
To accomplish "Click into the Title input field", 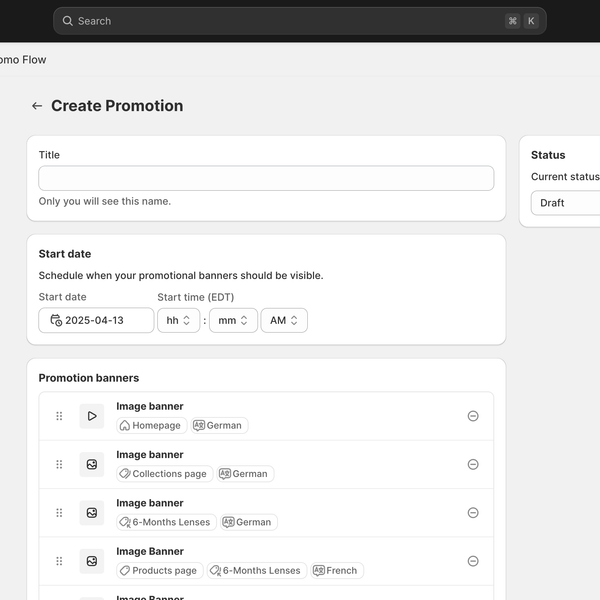I will (266, 178).
